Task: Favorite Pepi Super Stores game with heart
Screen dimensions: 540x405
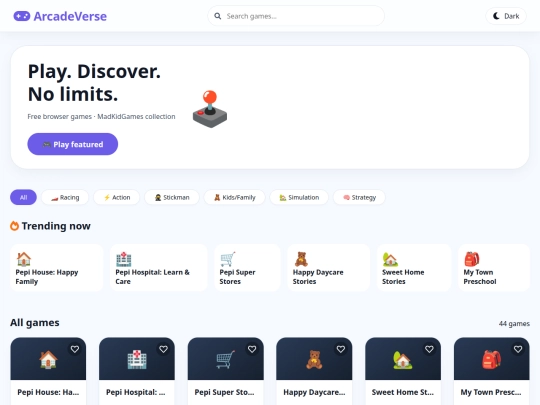Action: (x=252, y=349)
